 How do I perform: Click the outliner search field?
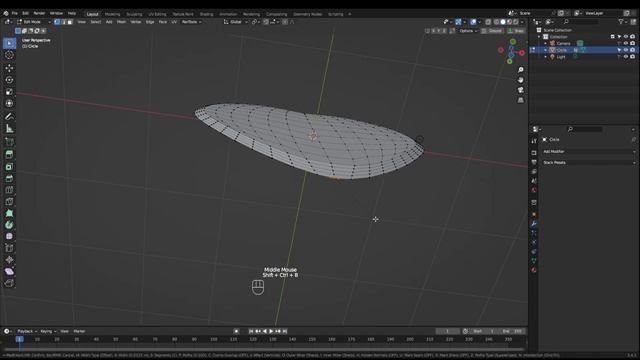tap(582, 22)
